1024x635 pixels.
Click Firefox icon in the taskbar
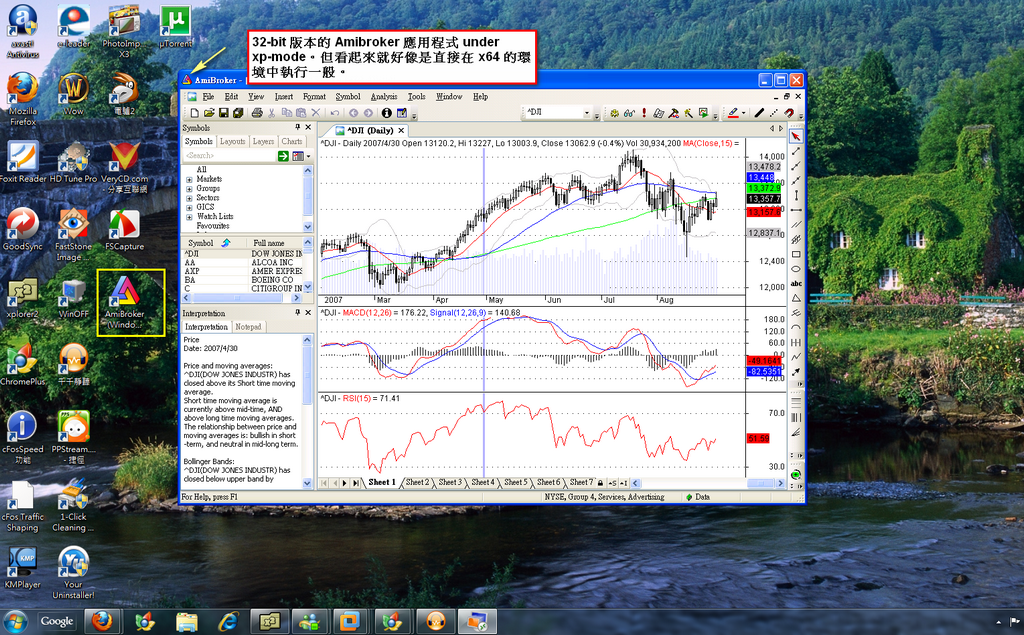click(x=101, y=621)
